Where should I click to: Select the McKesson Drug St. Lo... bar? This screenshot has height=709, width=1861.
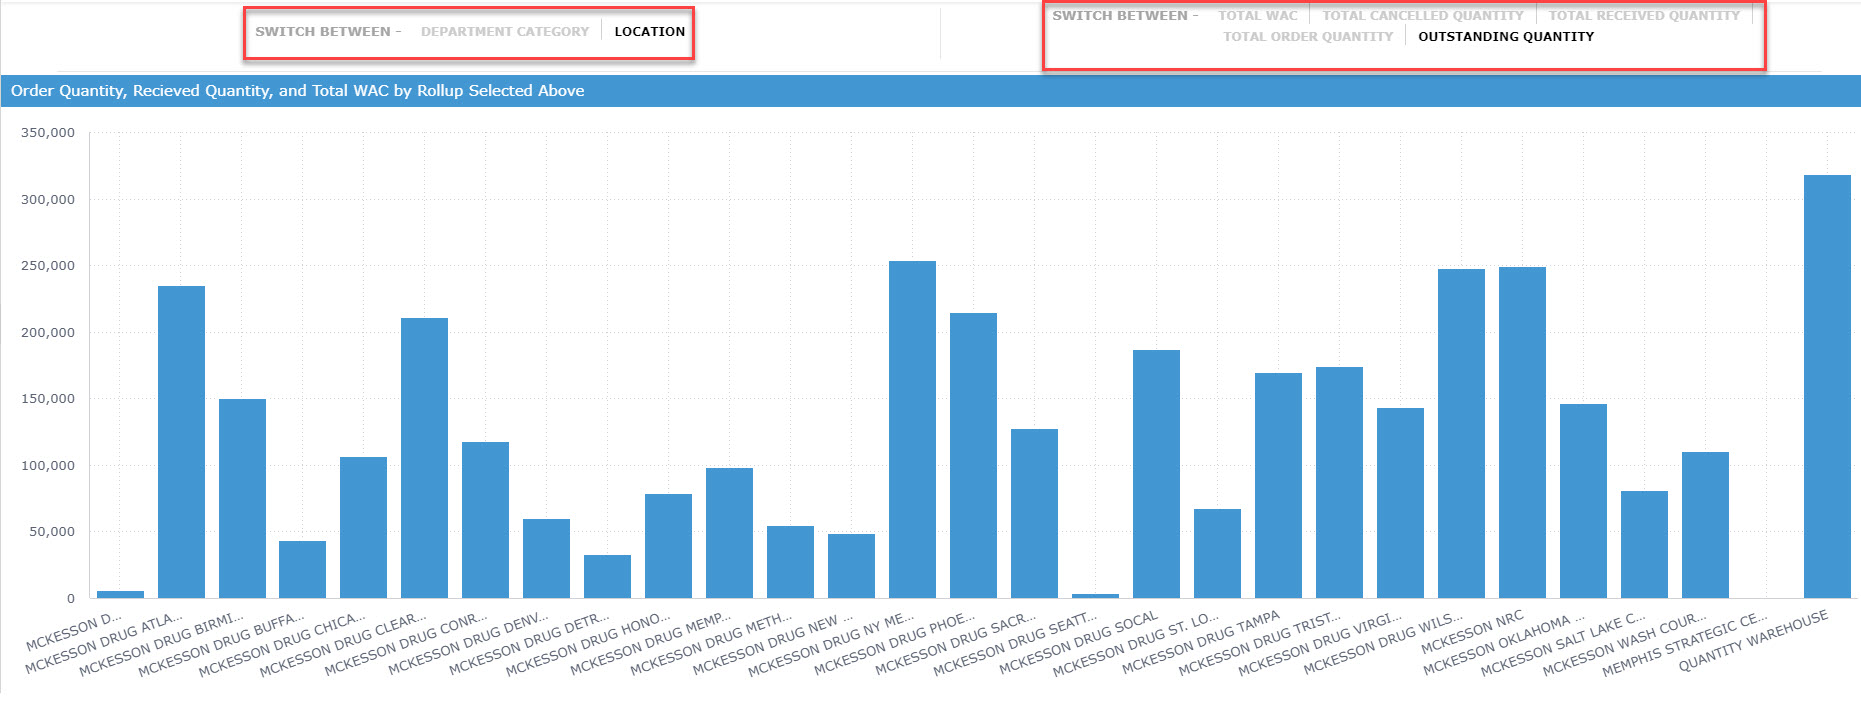click(1217, 554)
